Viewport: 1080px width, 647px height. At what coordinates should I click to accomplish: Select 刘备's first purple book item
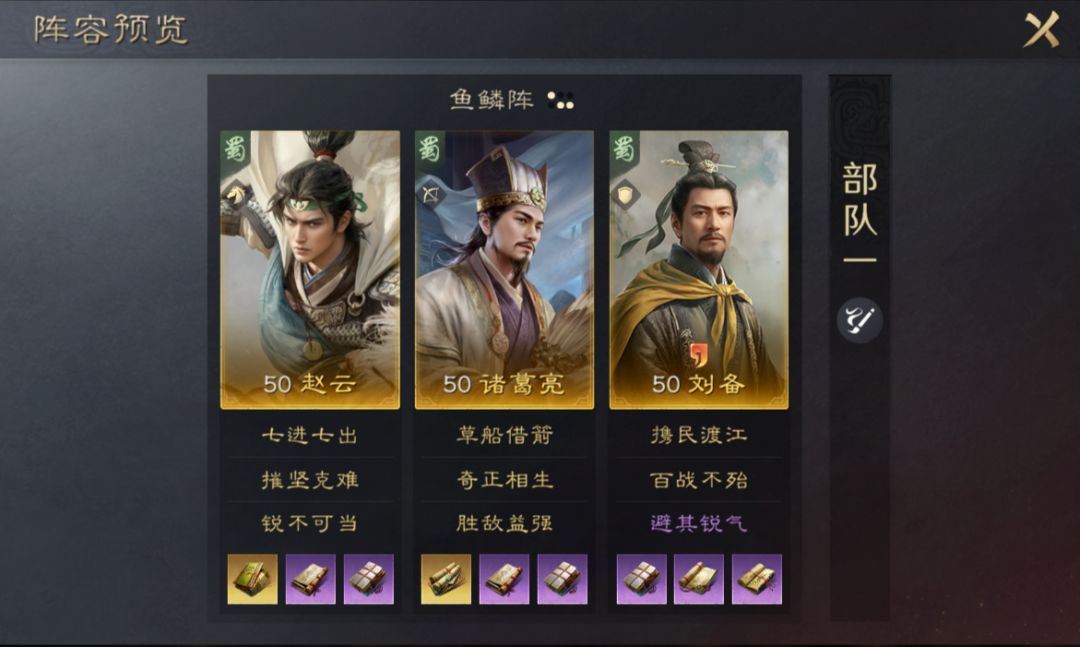(x=641, y=579)
